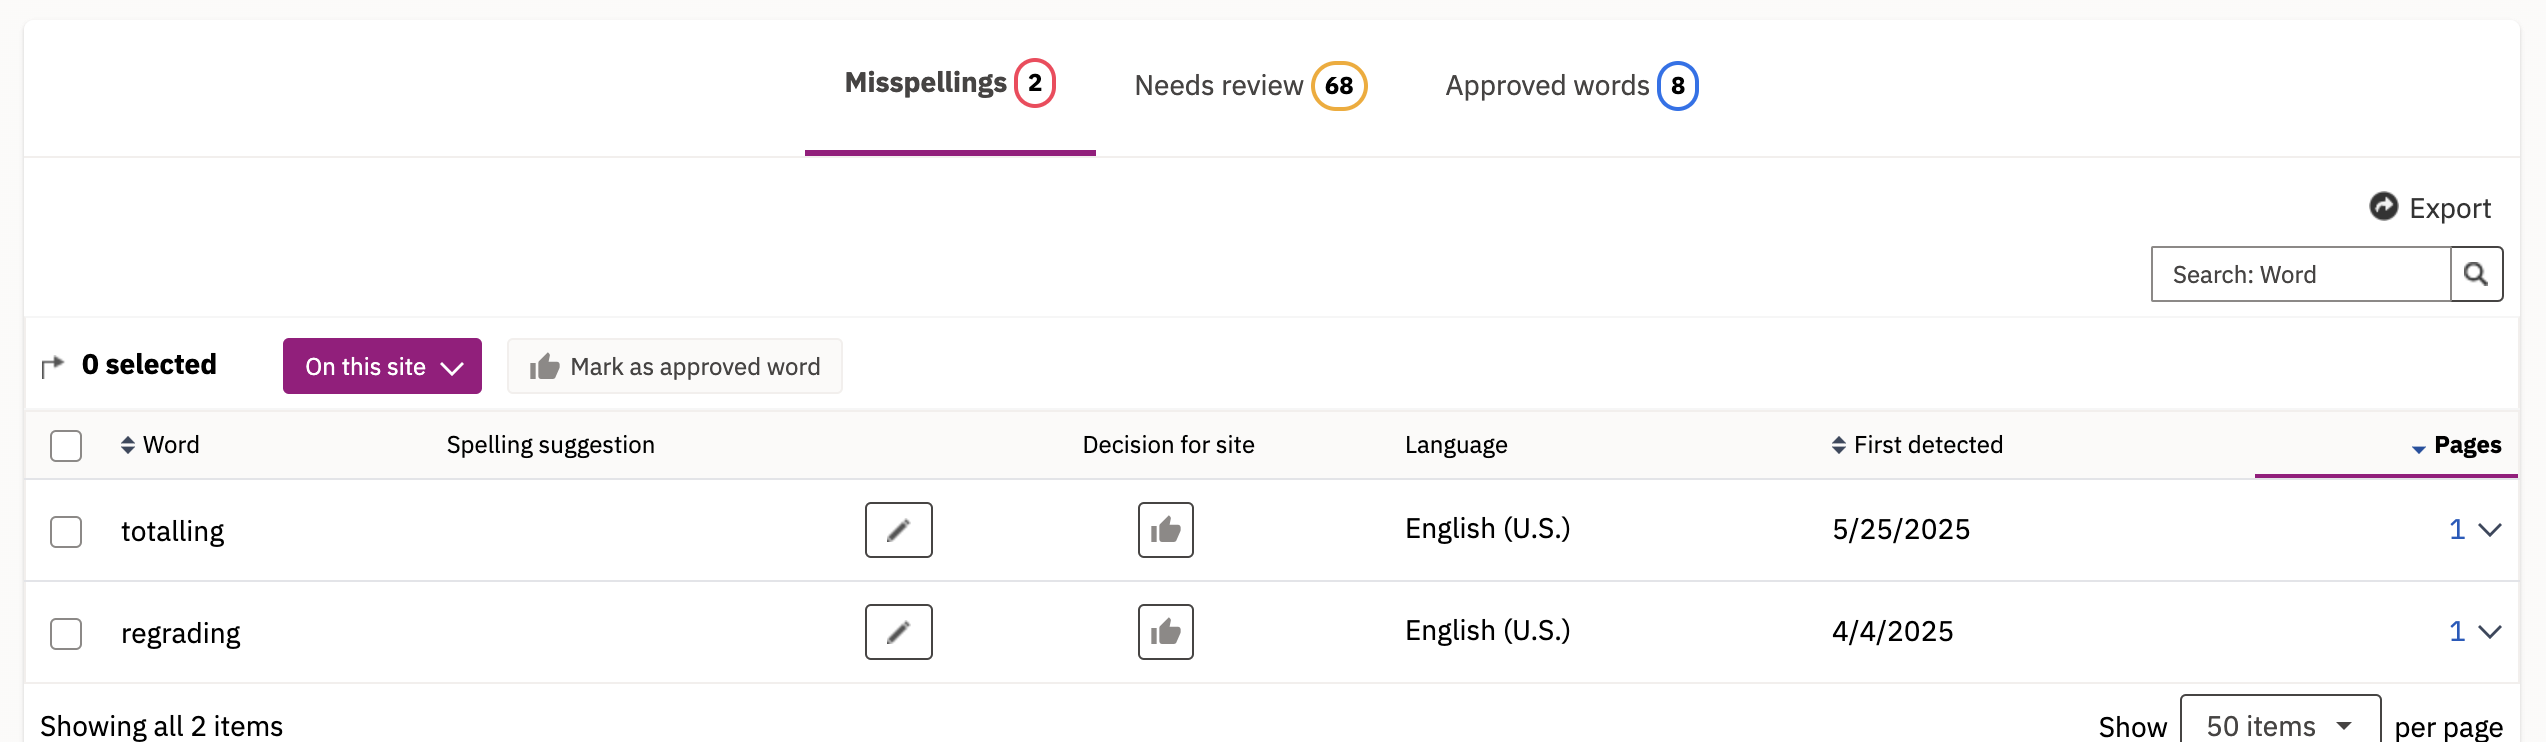This screenshot has width=2546, height=742.
Task: Approve totalling with the thumbs-up icon
Action: click(1165, 530)
